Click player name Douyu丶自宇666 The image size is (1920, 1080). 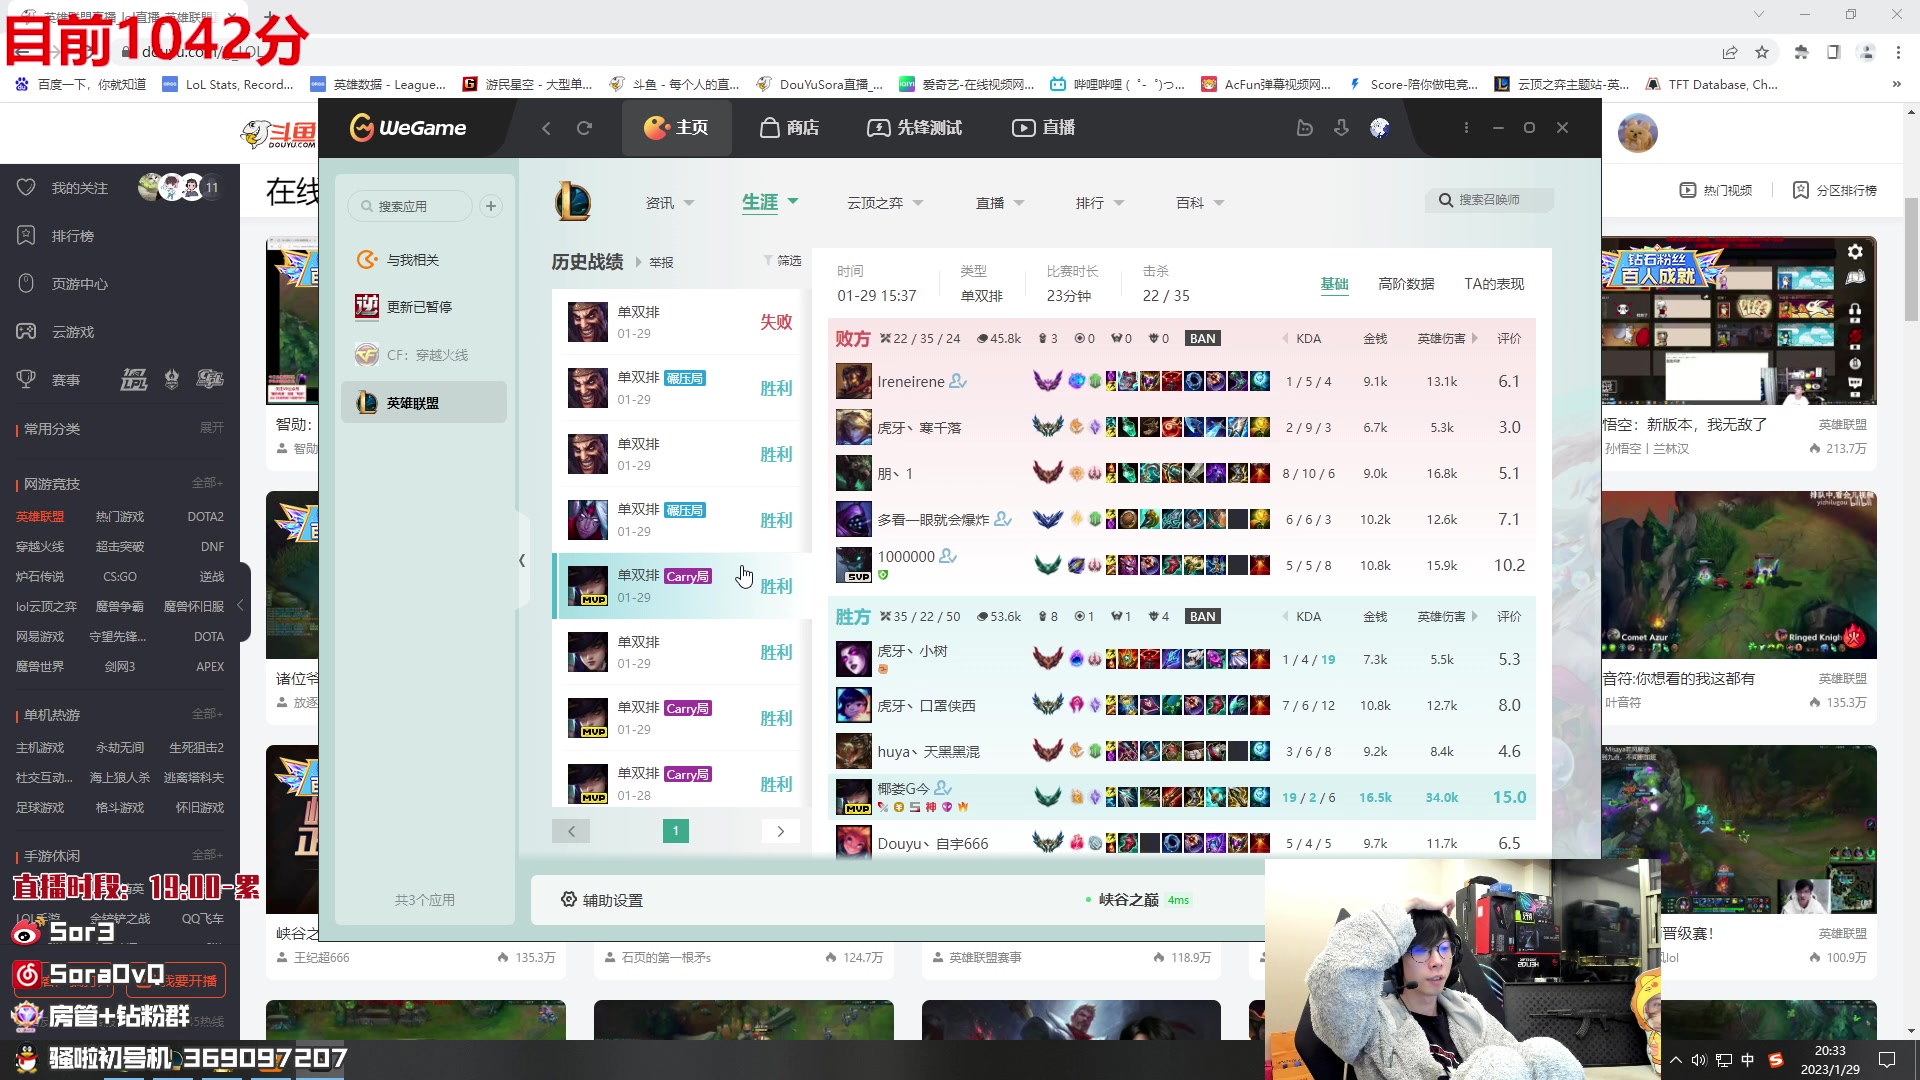933,844
